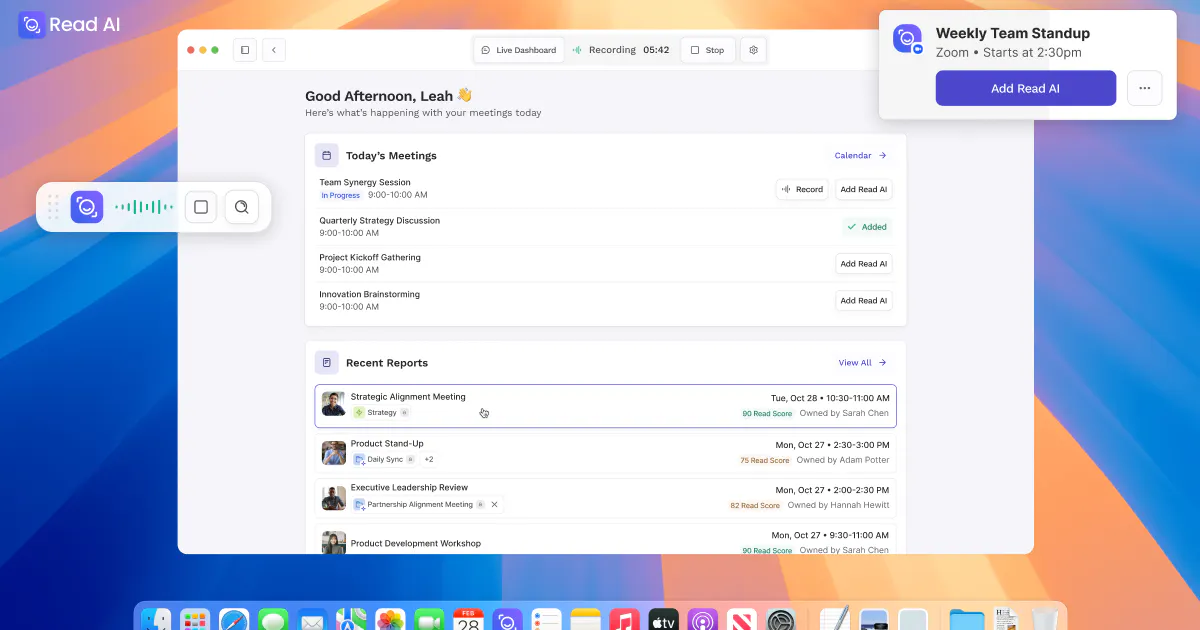Viewport: 1200px width, 630px height.
Task: Open settings gear in the title bar
Action: click(754, 50)
